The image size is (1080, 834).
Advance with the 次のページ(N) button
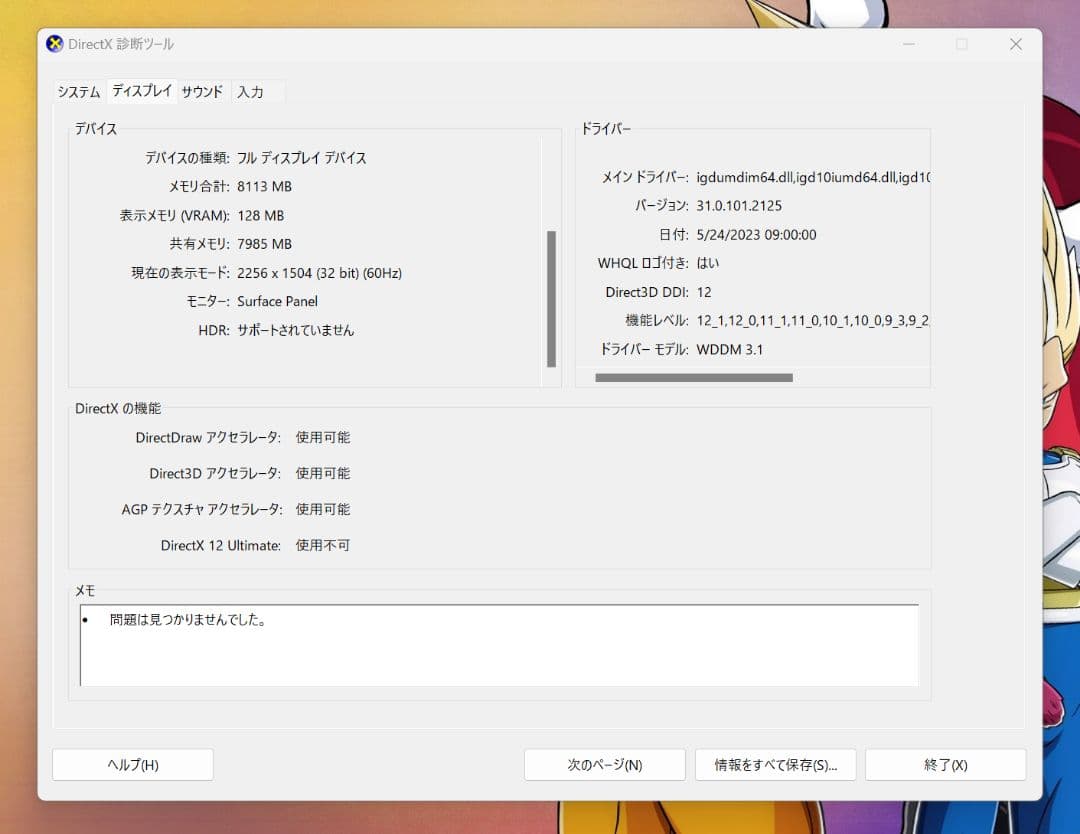[x=604, y=764]
